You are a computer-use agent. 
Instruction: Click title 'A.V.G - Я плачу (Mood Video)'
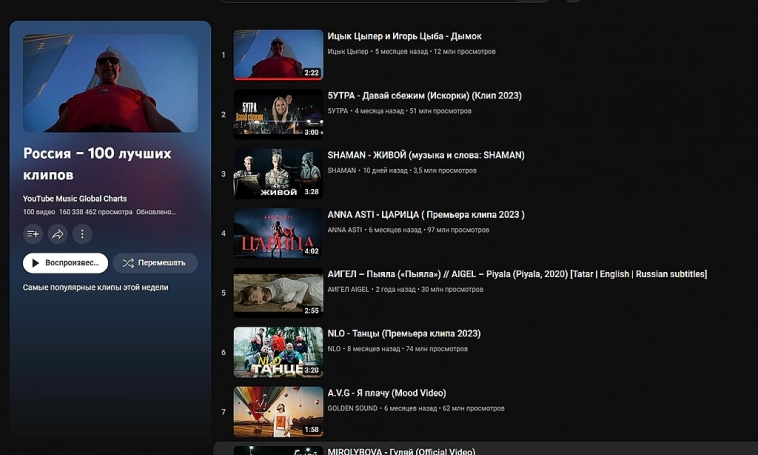[387, 393]
